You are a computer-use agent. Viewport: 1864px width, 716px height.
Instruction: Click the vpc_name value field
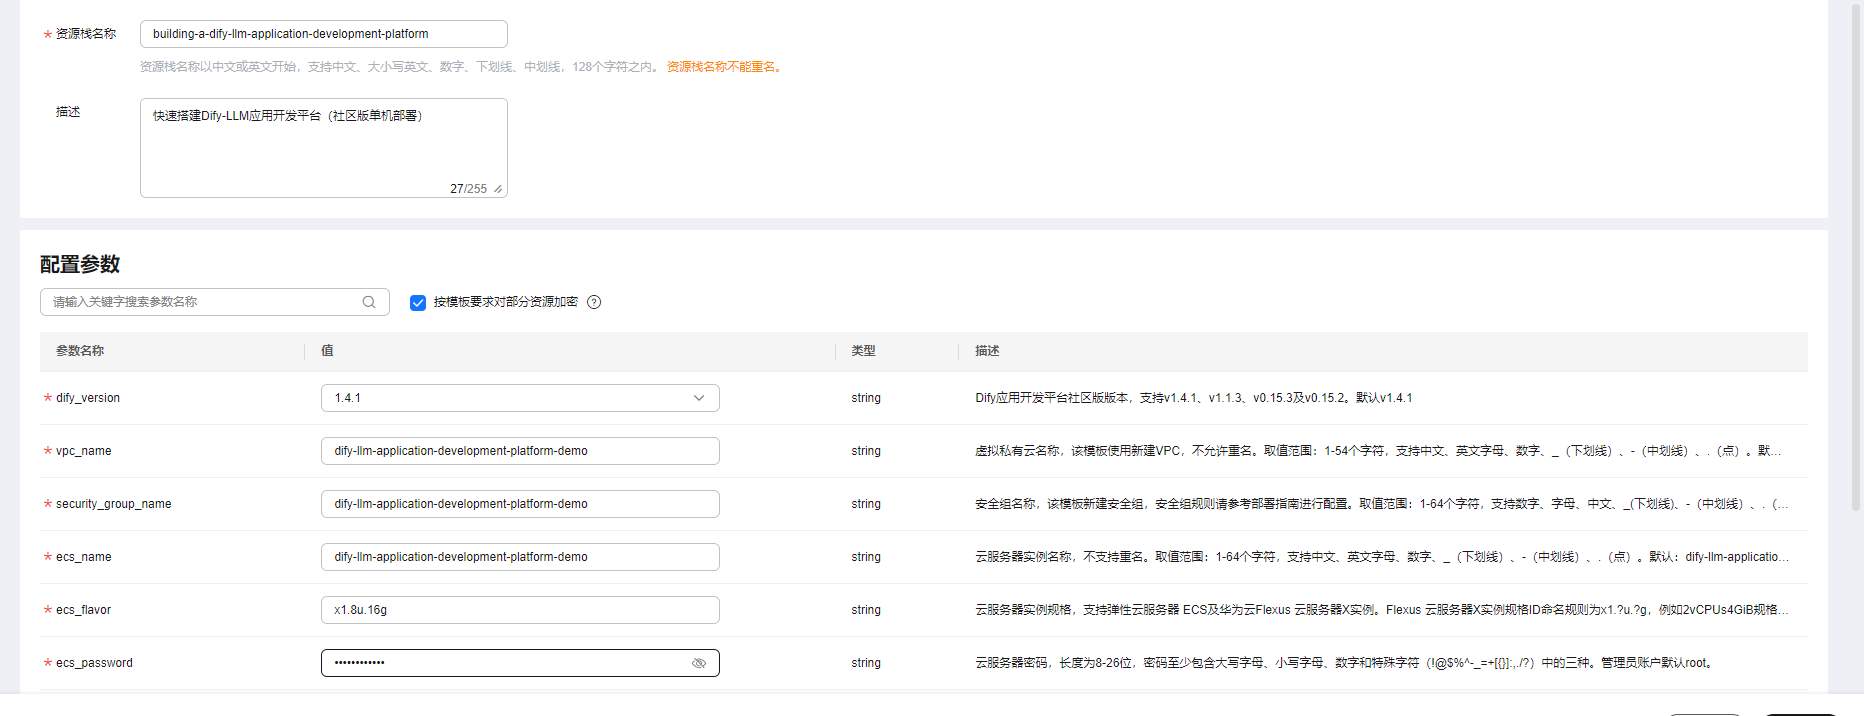click(x=520, y=451)
